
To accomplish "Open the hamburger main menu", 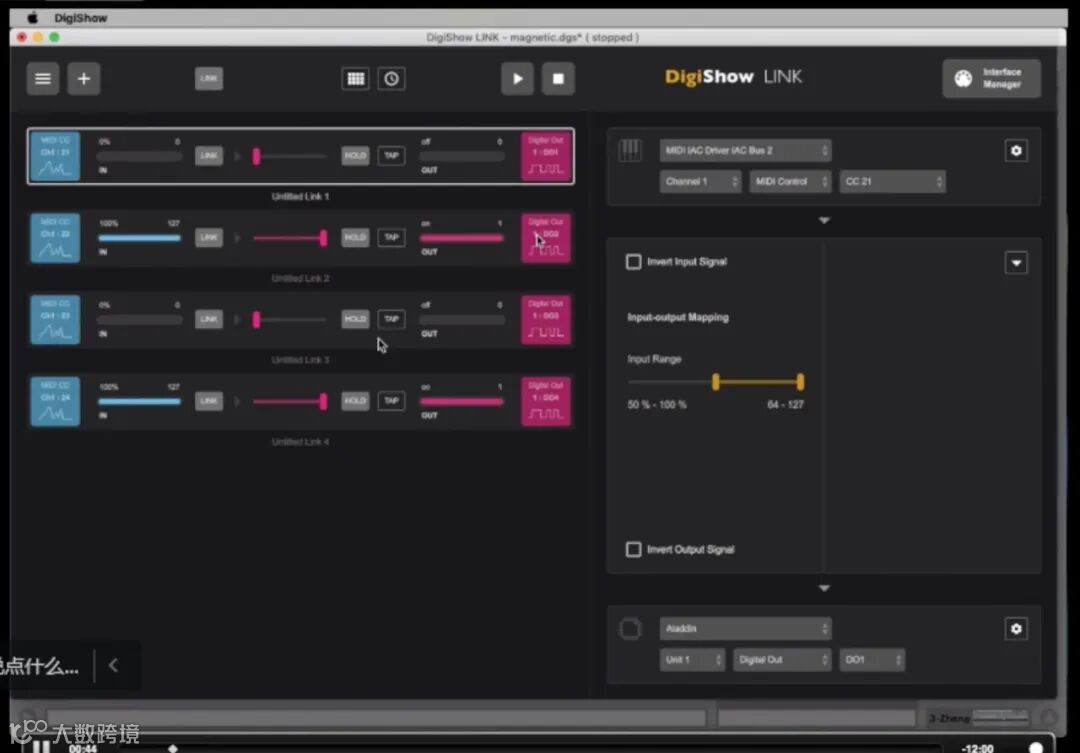I will tap(43, 79).
